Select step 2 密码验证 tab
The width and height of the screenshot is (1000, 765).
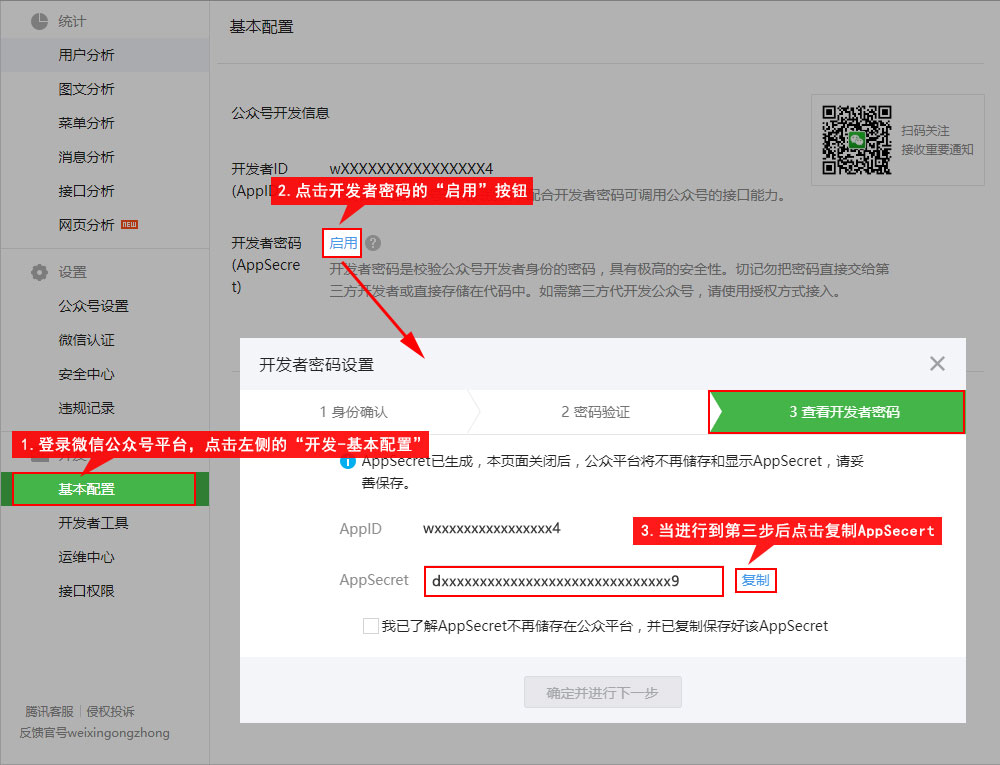pyautogui.click(x=595, y=412)
